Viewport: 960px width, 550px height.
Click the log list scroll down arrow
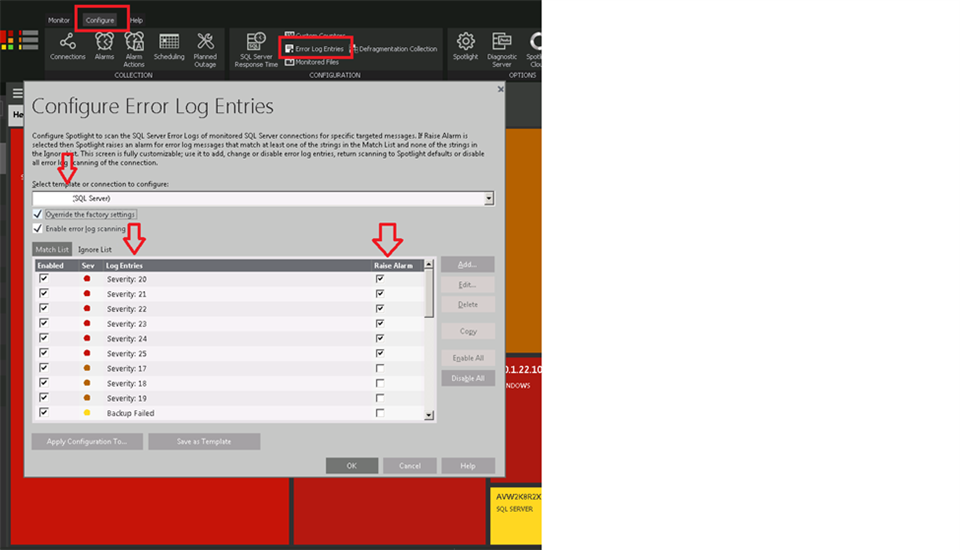pos(429,415)
